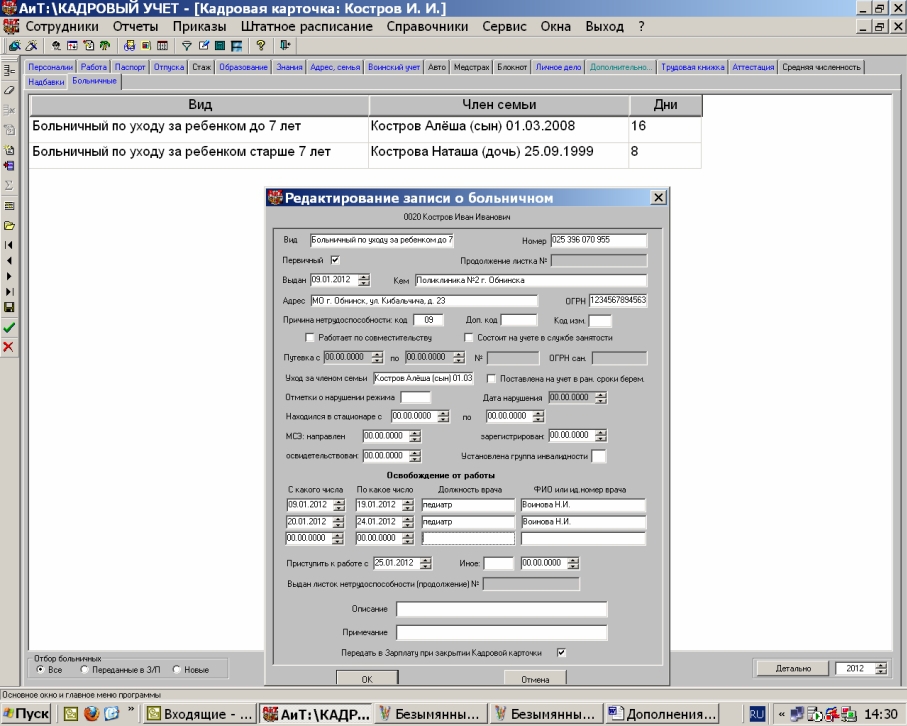Click the teal square toolbar icon
This screenshot has width=907, height=726.
pyautogui.click(x=220, y=46)
